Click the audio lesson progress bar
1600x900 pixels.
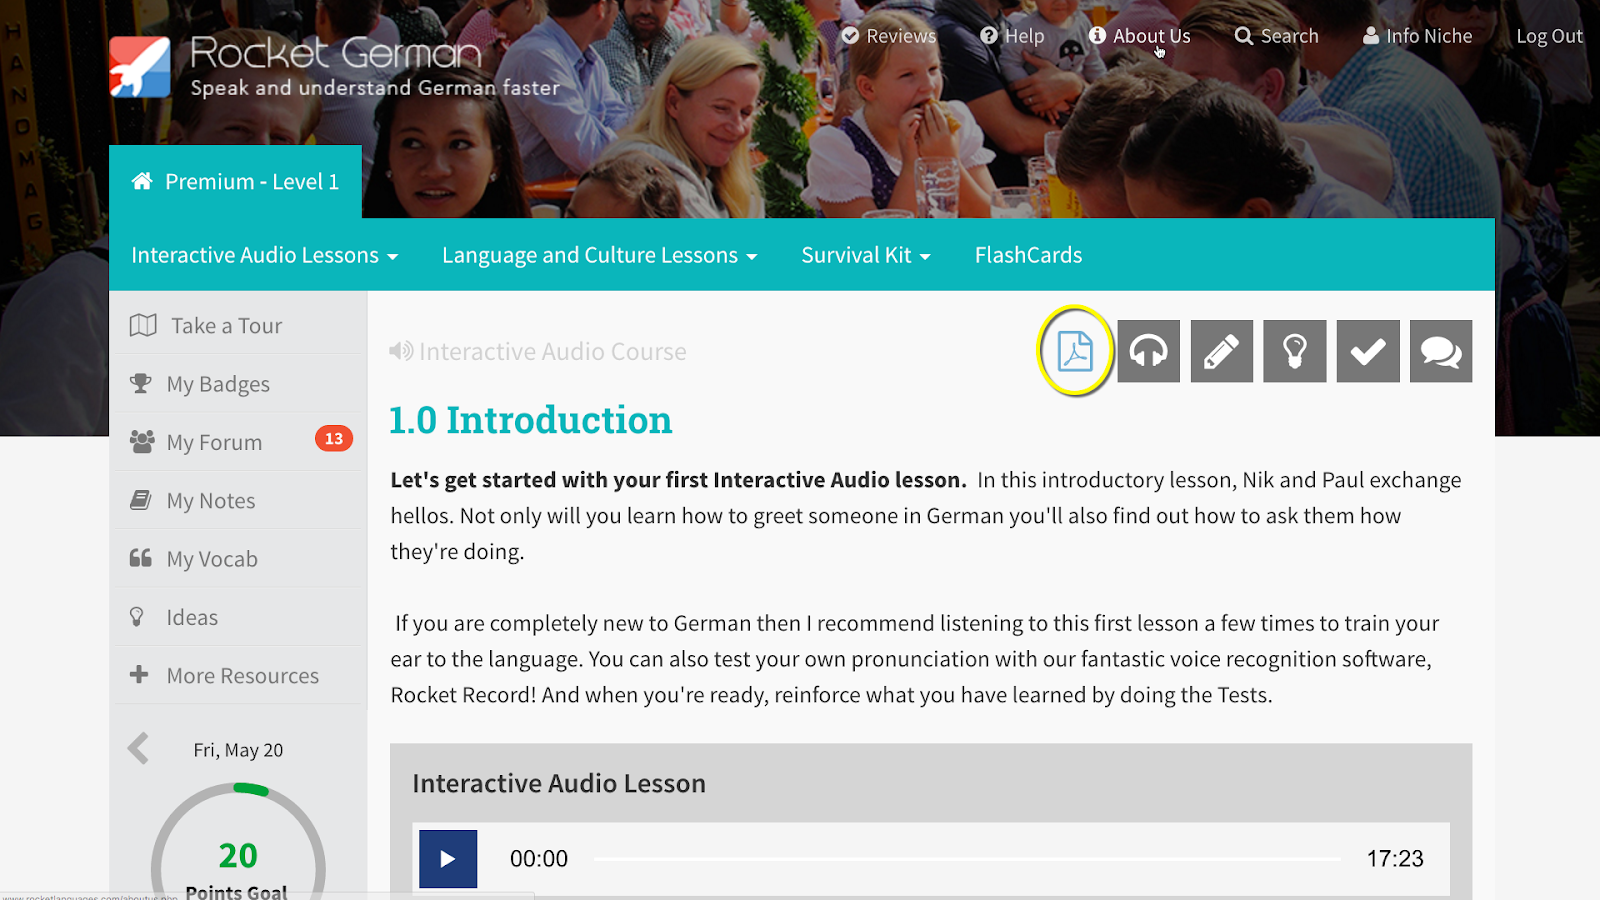click(x=967, y=859)
